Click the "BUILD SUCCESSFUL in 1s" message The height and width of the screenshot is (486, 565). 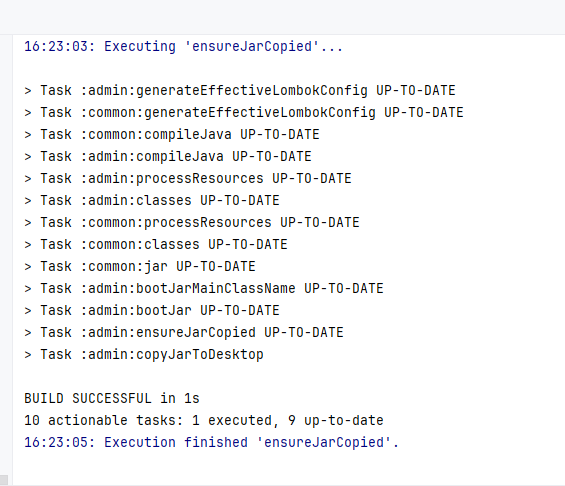point(112,398)
